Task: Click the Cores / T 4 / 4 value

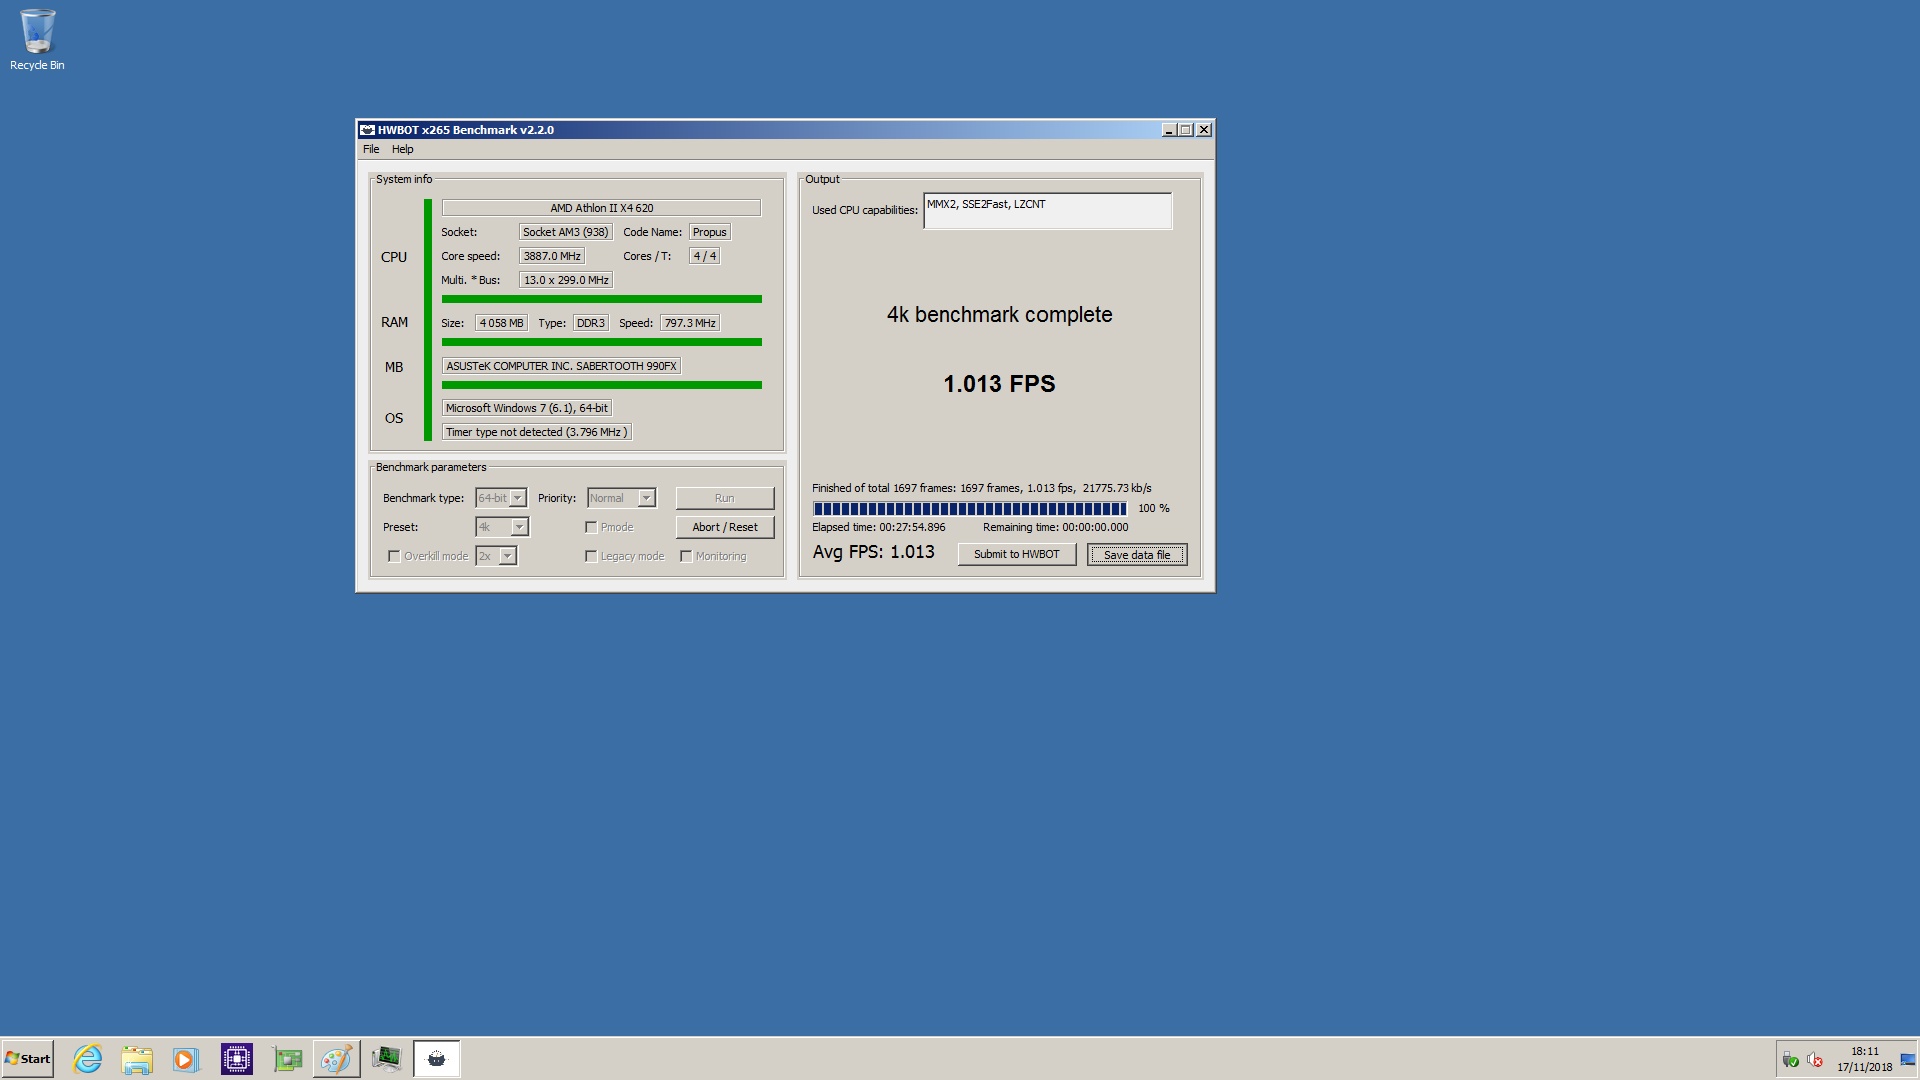Action: coord(705,256)
